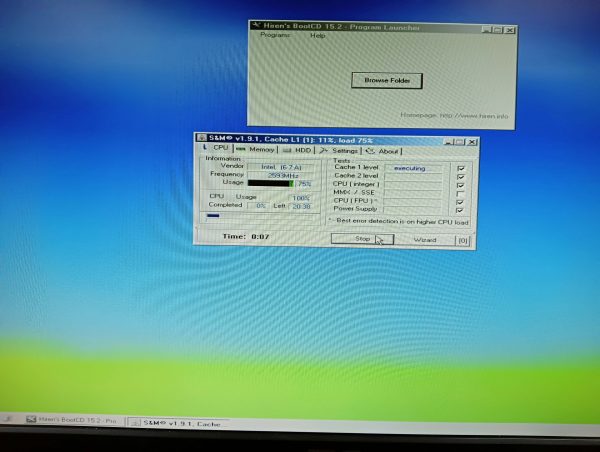Screen dimensions: 600x452
Task: Click the [0] button beside Wizard
Action: [462, 240]
